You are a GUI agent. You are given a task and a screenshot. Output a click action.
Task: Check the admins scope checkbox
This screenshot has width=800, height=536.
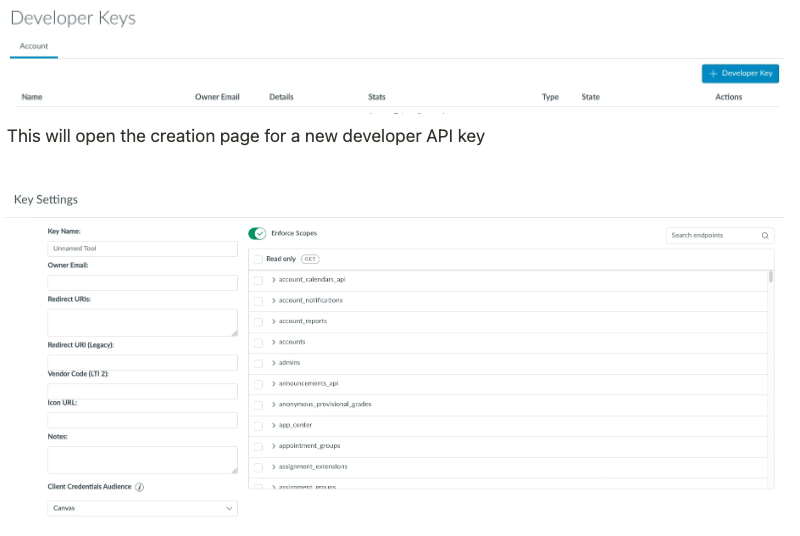coord(258,363)
